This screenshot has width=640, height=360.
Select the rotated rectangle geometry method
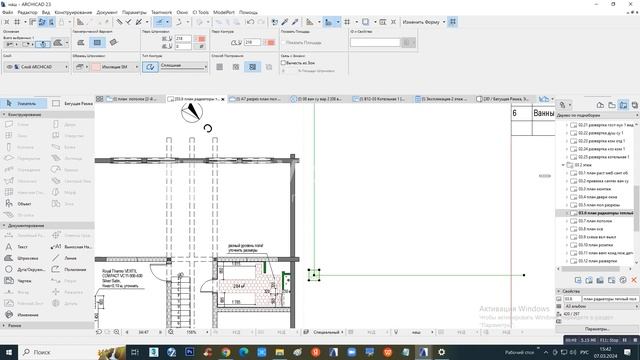[x=113, y=42]
